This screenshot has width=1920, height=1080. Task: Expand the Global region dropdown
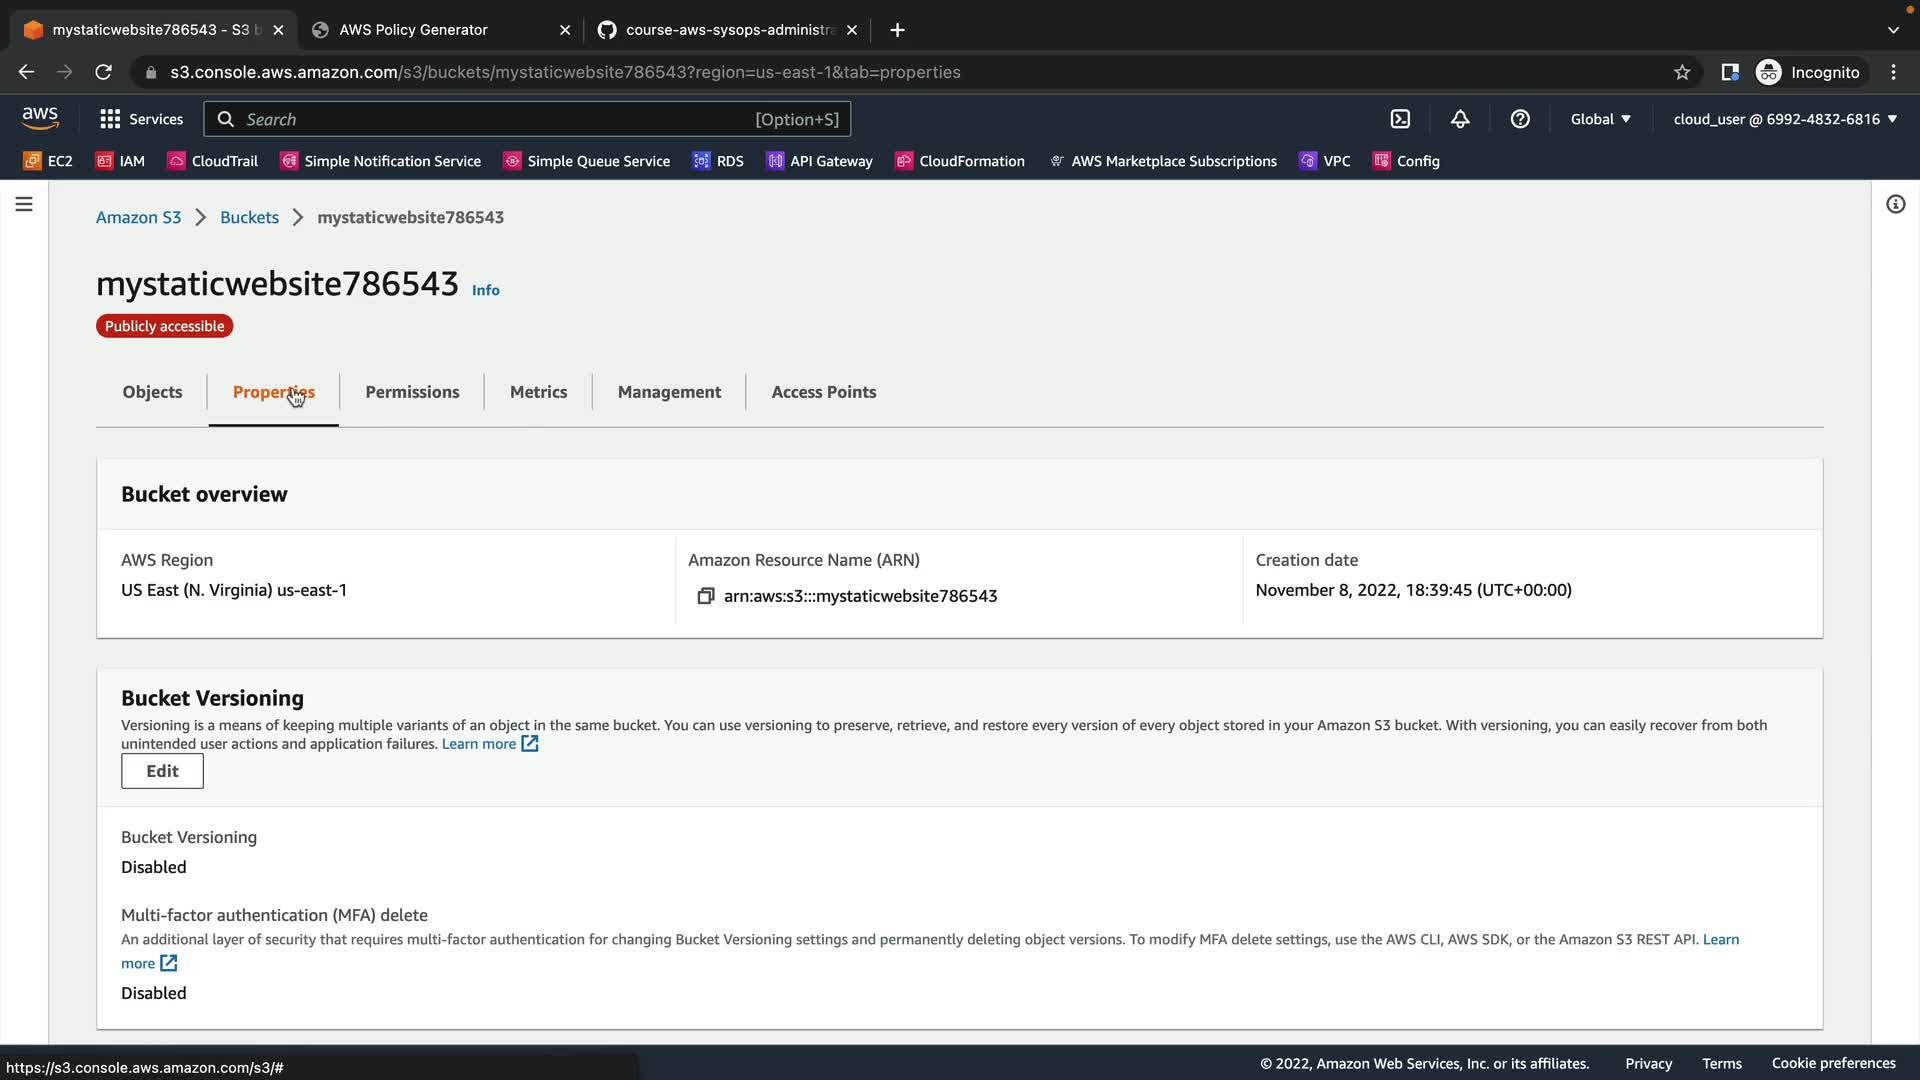[x=1600, y=119]
